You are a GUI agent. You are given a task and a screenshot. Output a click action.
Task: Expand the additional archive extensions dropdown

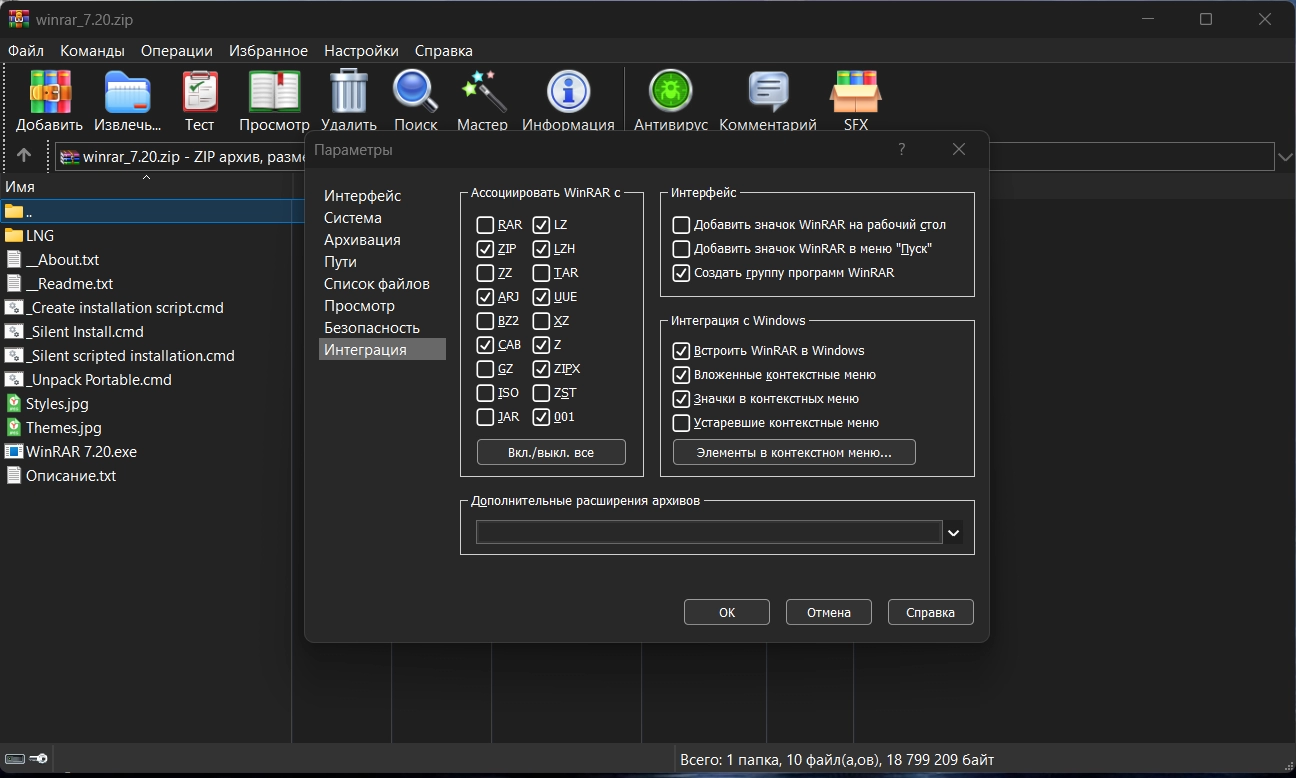click(954, 533)
